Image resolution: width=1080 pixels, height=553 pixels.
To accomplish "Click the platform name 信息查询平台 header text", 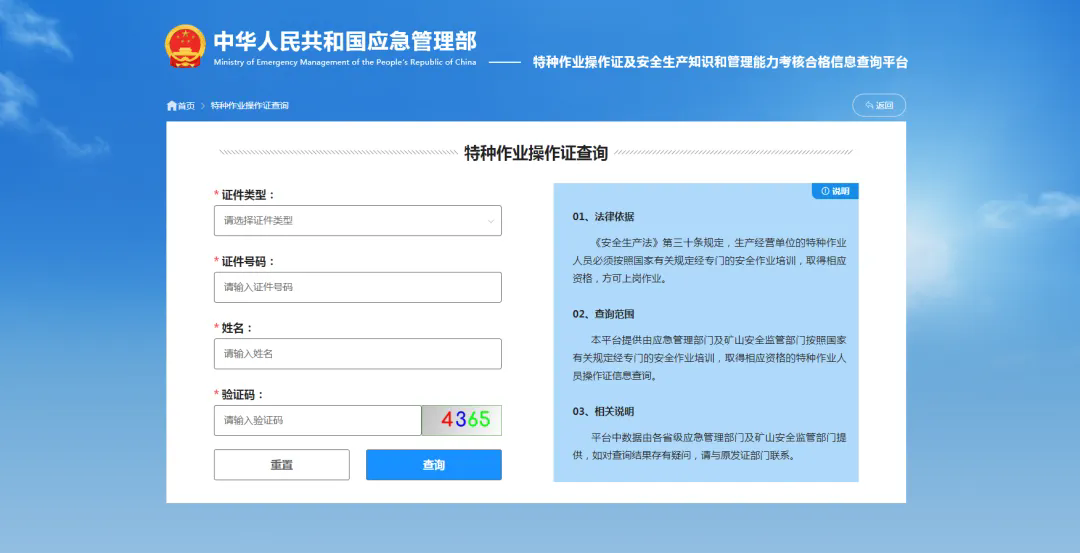I will click(720, 63).
